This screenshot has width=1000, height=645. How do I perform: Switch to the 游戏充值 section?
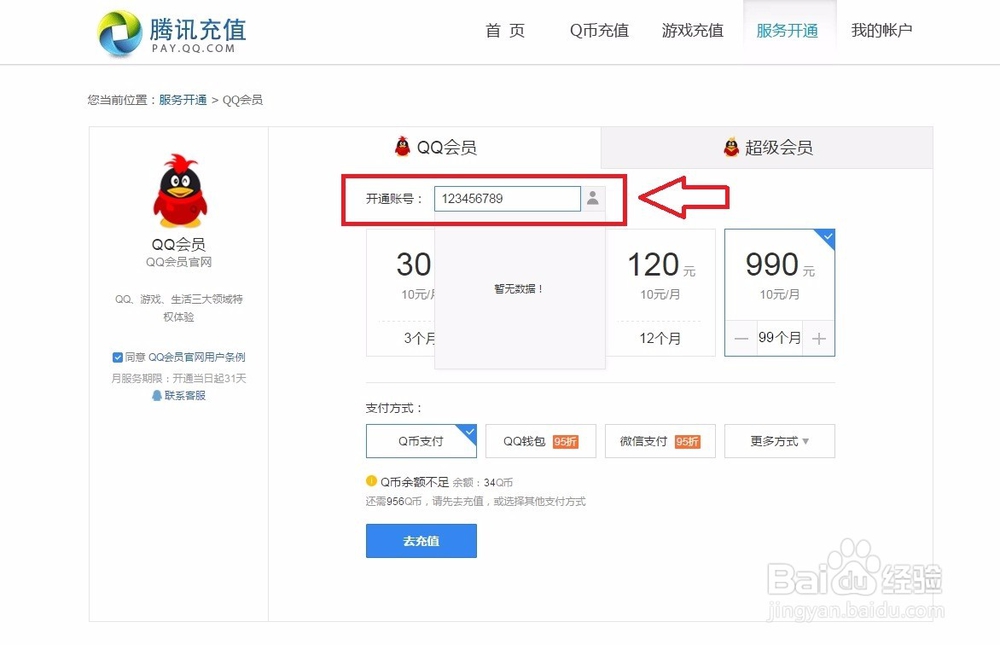click(x=692, y=31)
